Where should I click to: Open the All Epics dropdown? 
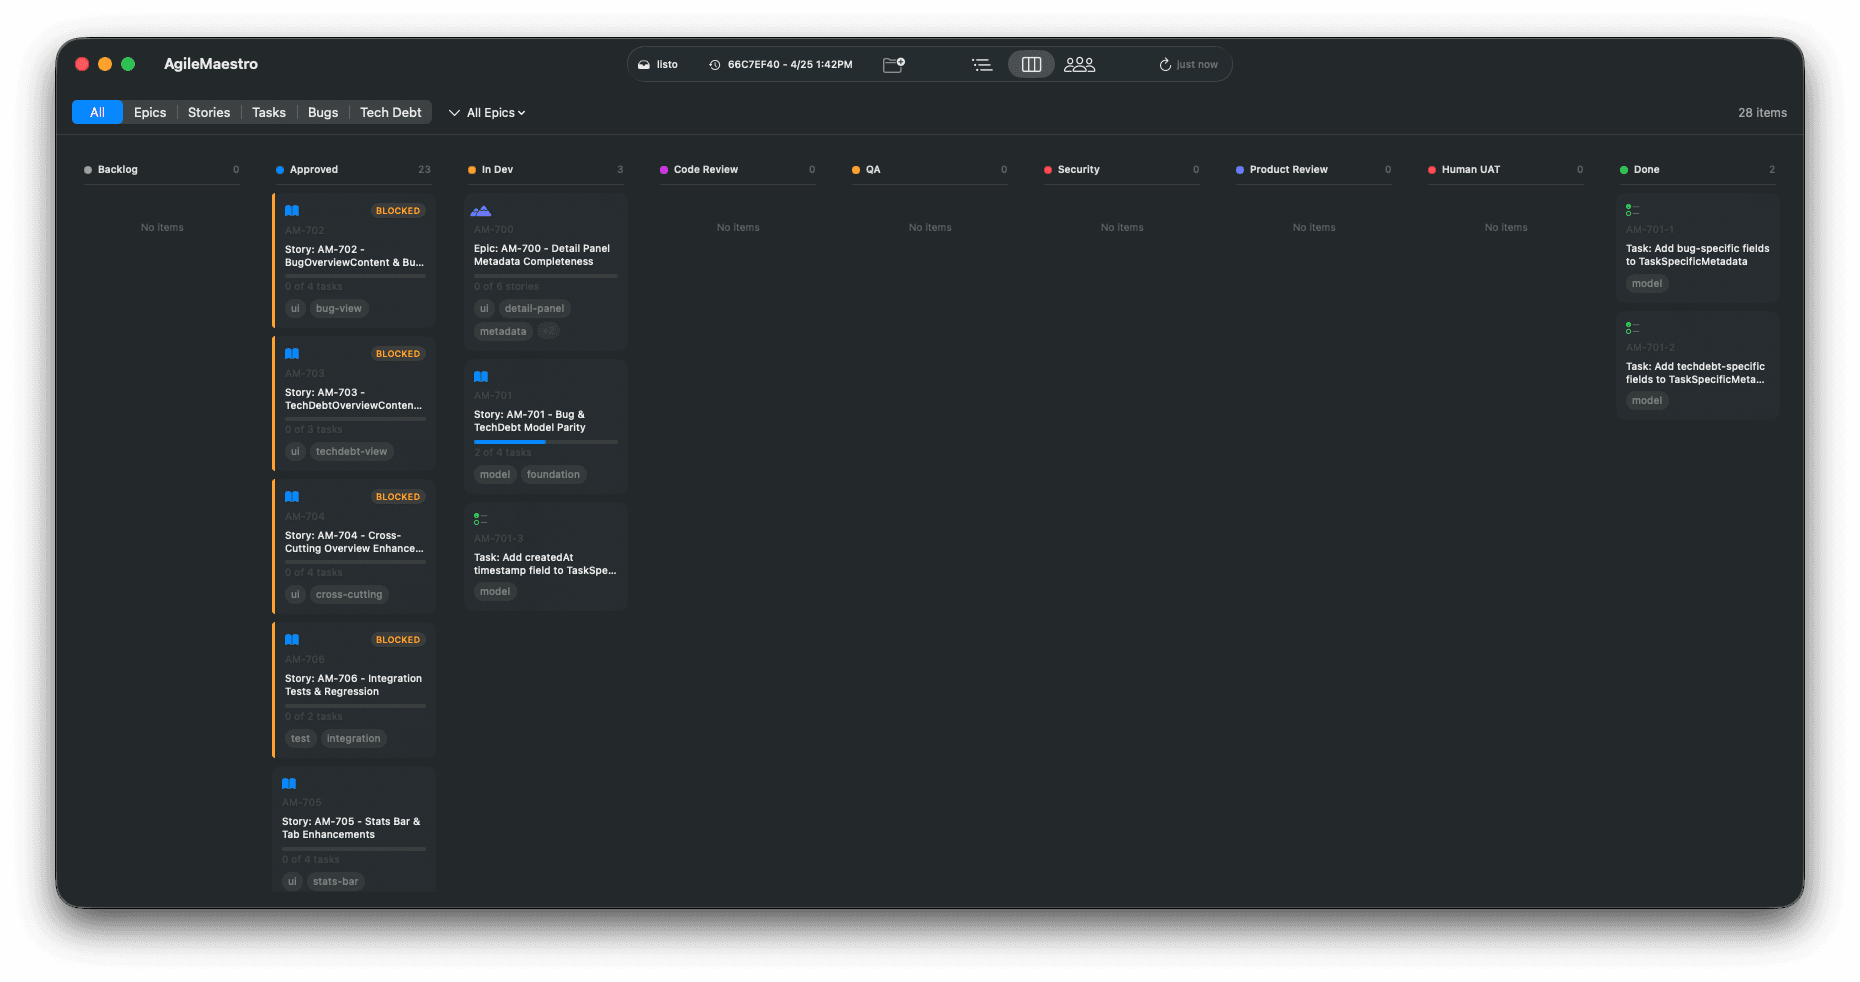[487, 113]
